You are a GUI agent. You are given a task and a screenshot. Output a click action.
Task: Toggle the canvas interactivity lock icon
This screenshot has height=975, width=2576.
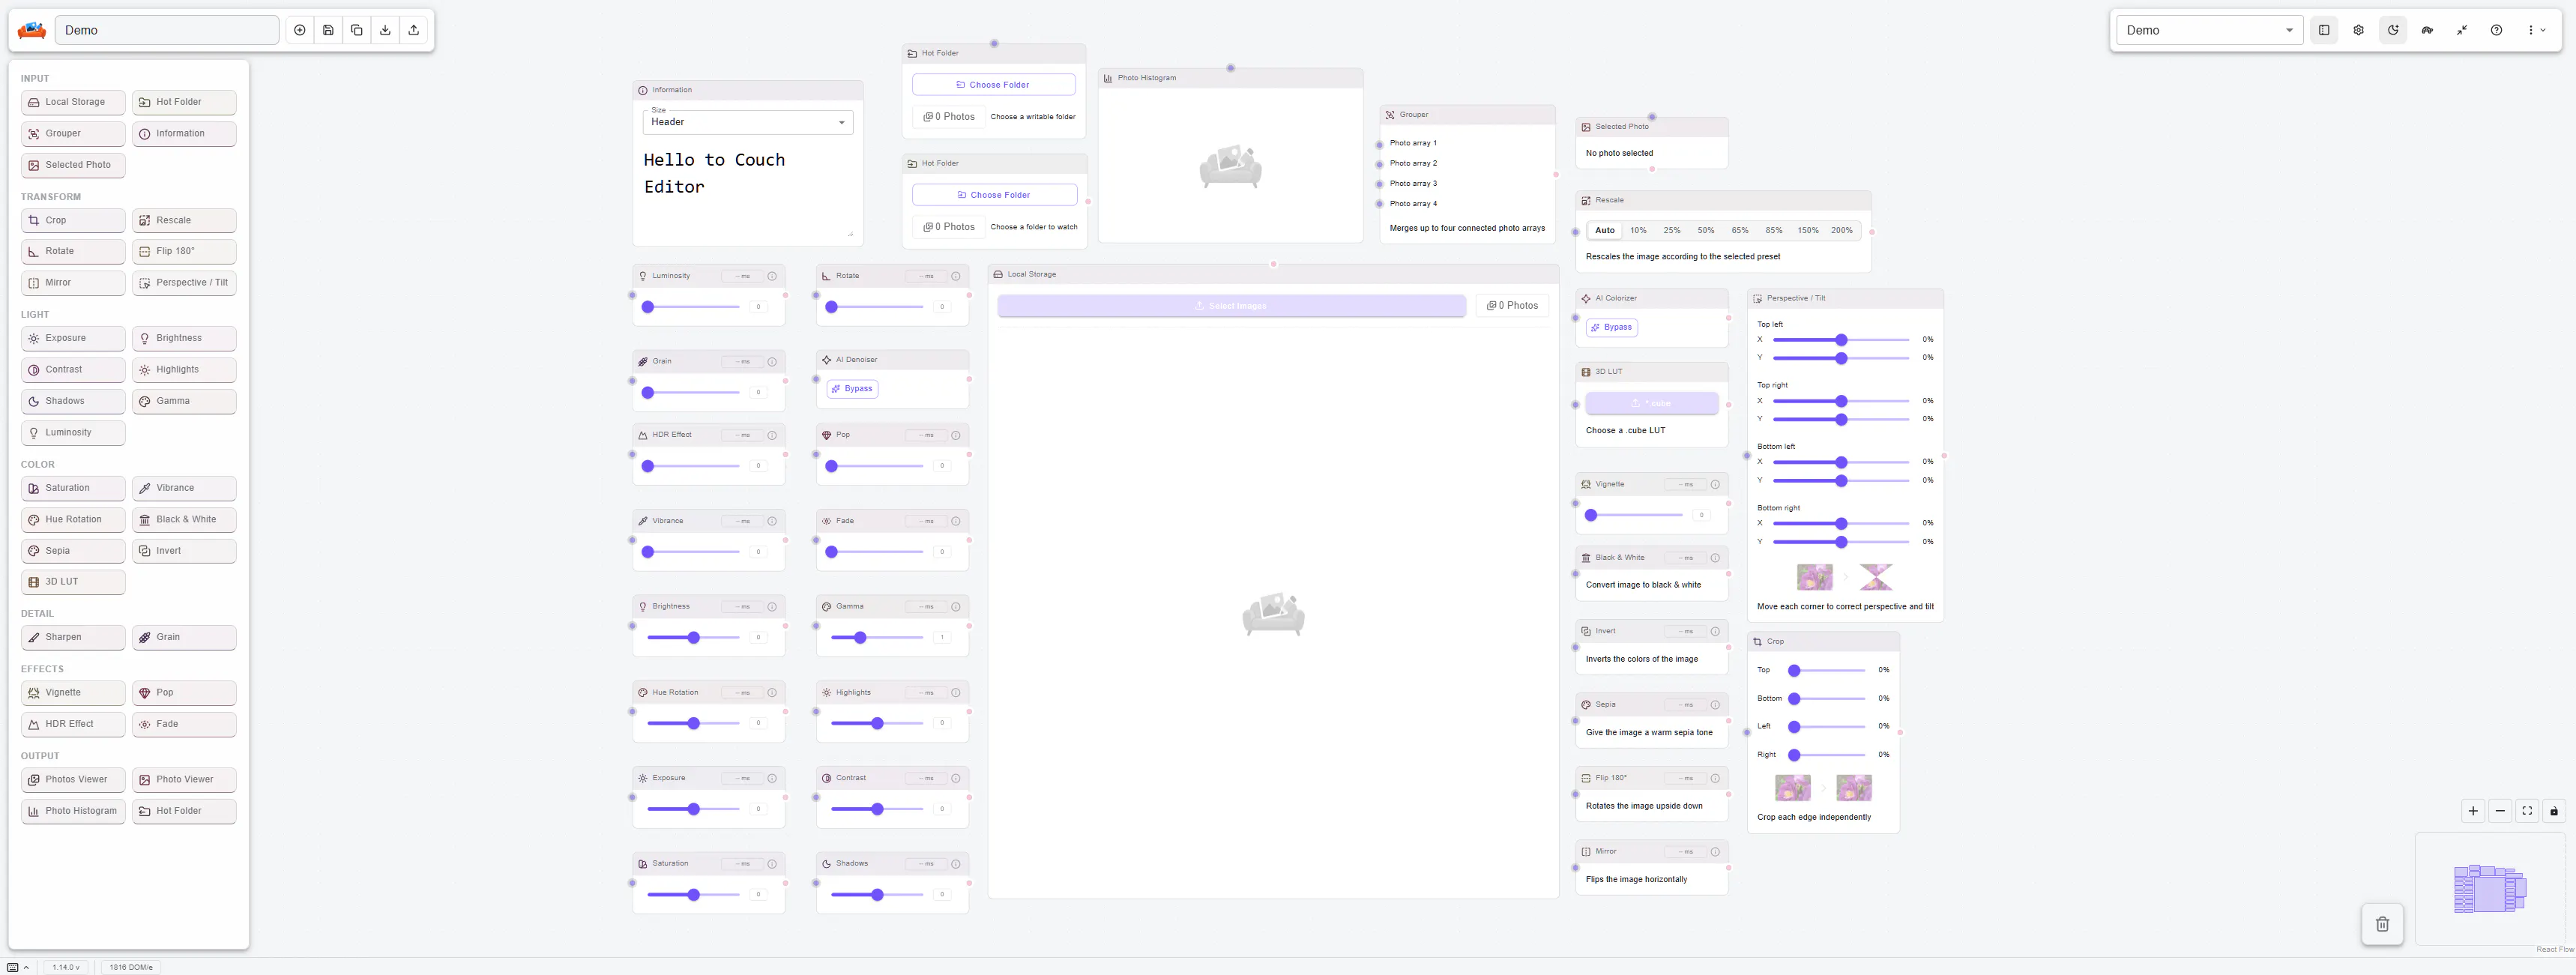click(x=2554, y=811)
